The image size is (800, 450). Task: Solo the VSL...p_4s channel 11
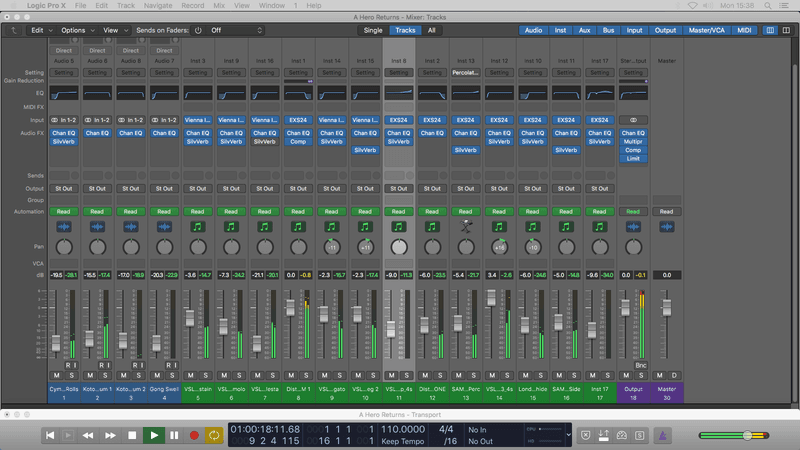coord(407,375)
